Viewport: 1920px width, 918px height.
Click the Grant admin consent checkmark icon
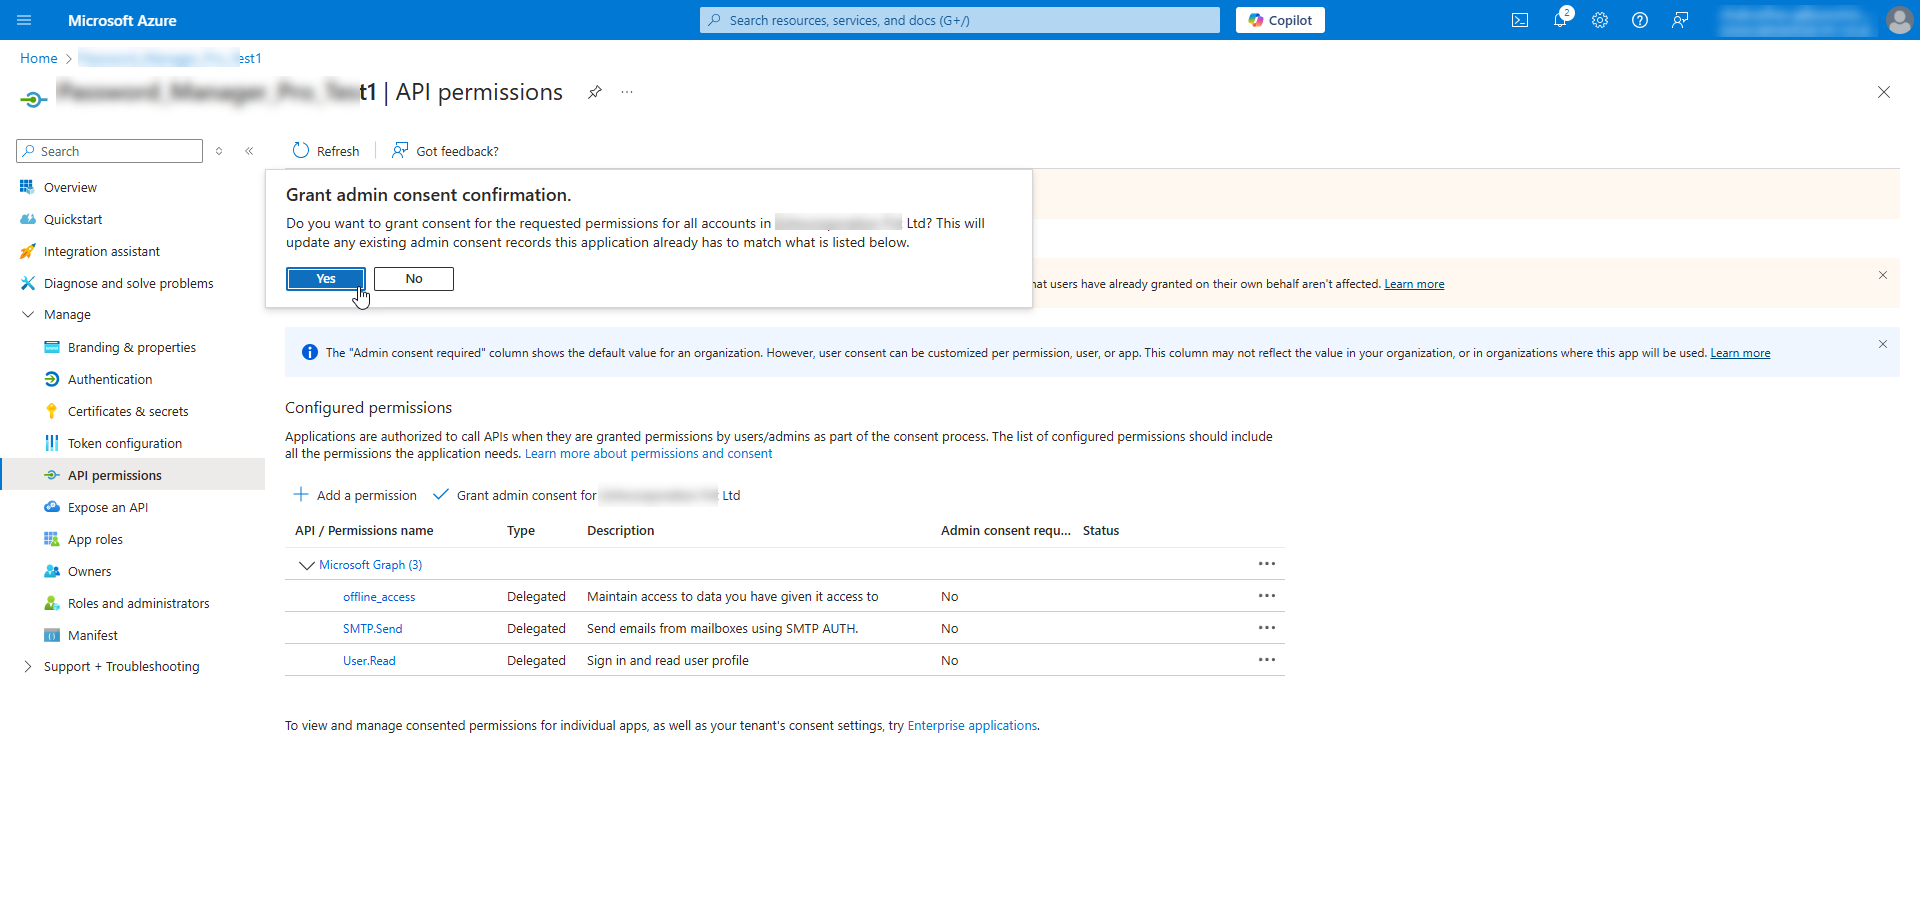[x=441, y=495]
